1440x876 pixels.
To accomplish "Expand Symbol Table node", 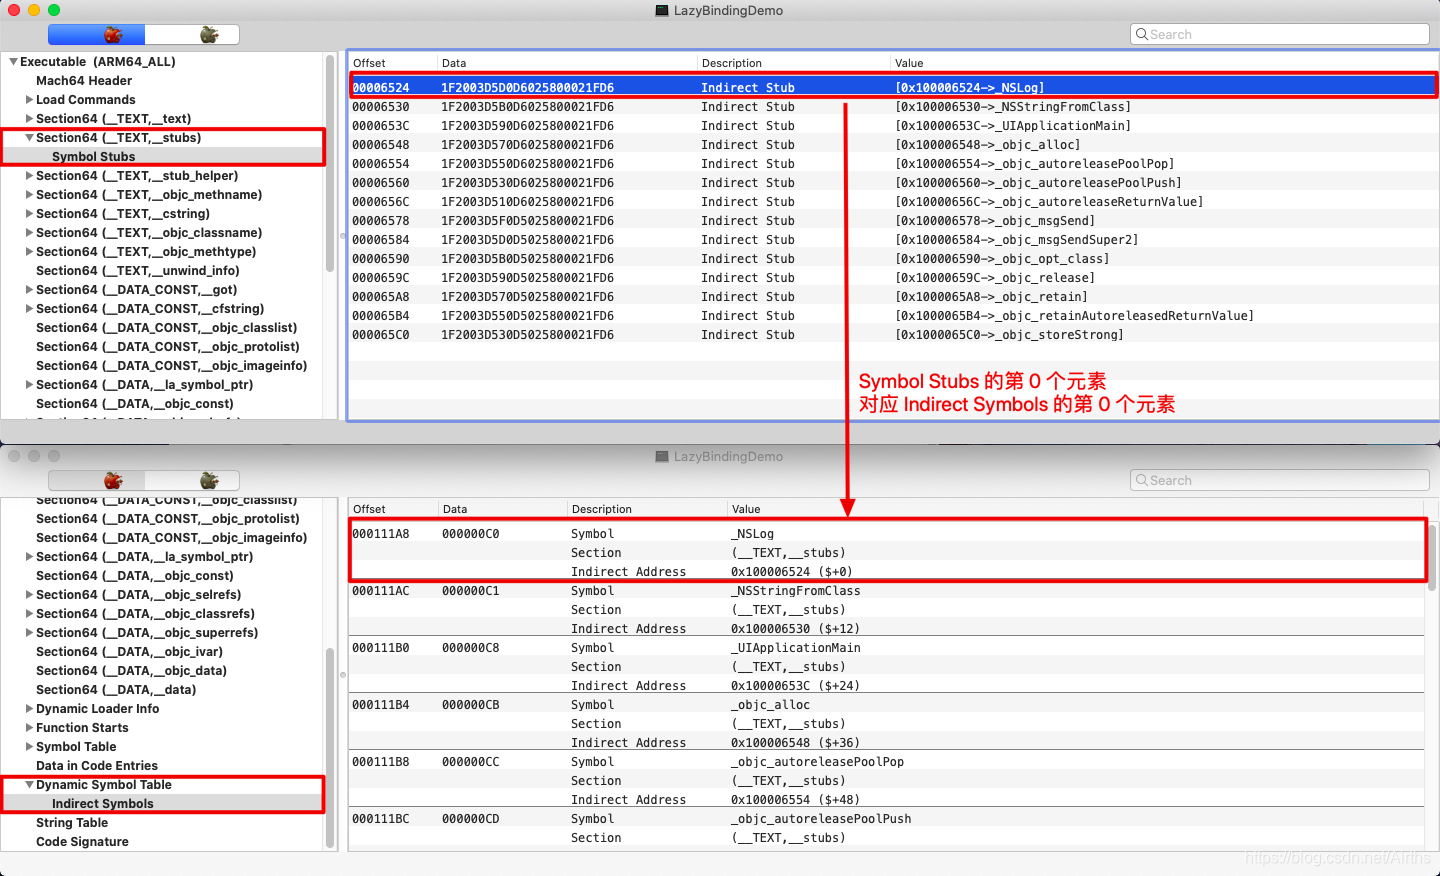I will (29, 747).
